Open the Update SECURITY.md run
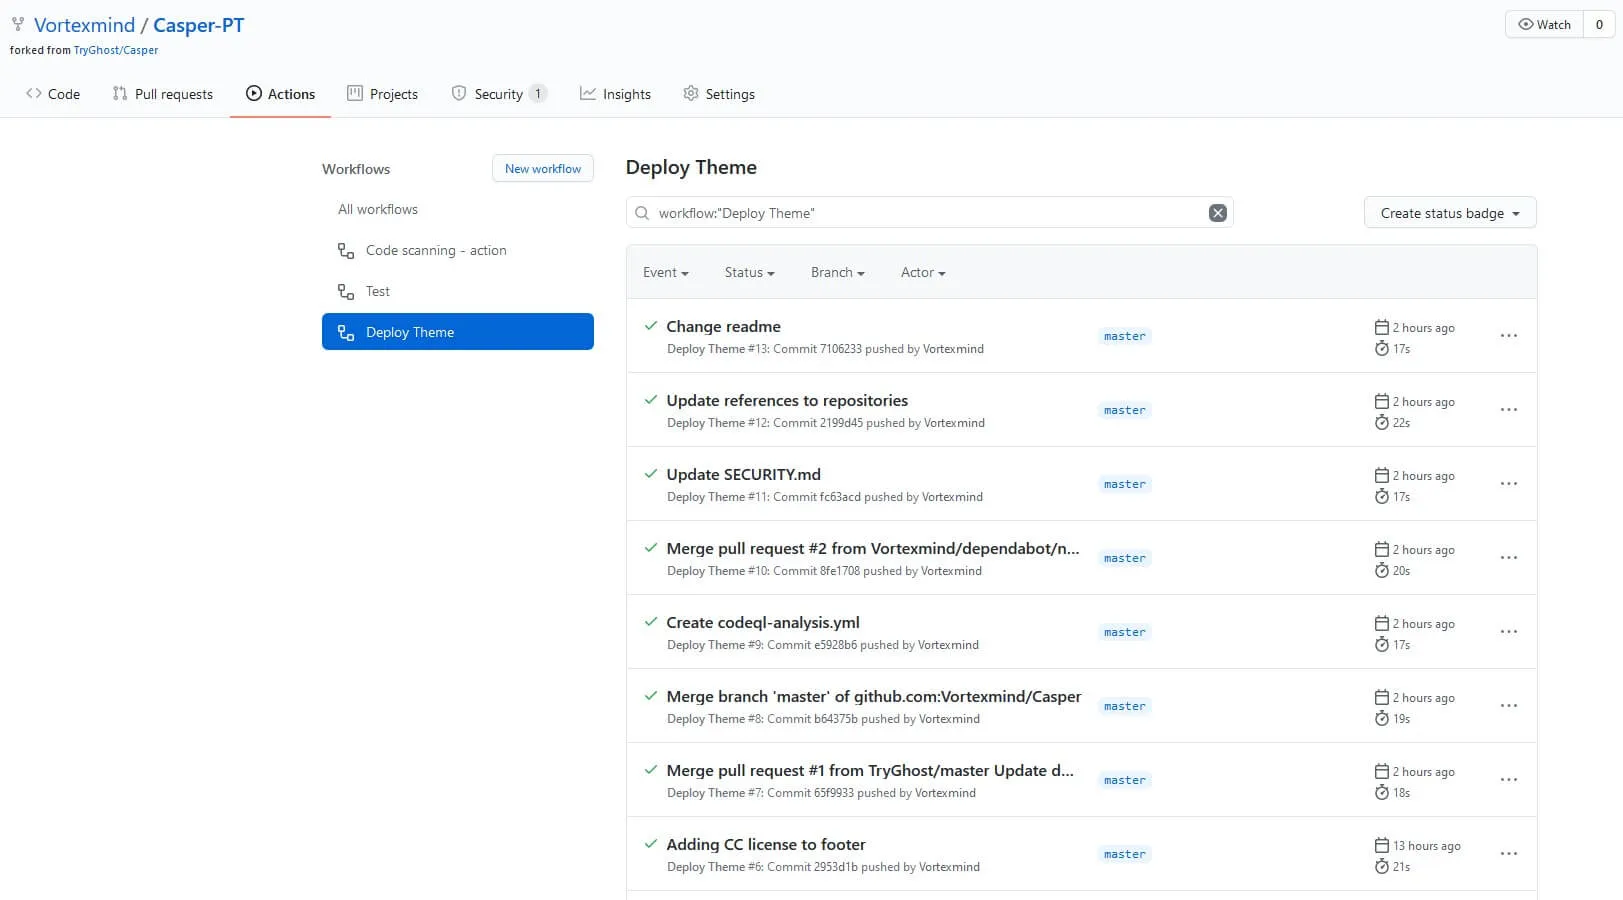 pyautogui.click(x=743, y=474)
